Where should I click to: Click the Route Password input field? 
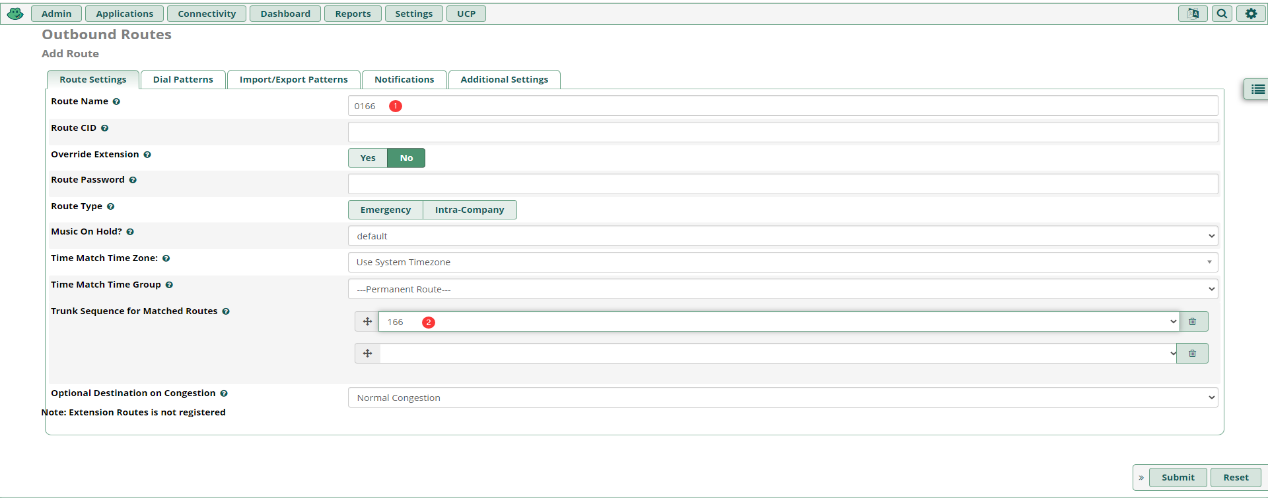783,184
